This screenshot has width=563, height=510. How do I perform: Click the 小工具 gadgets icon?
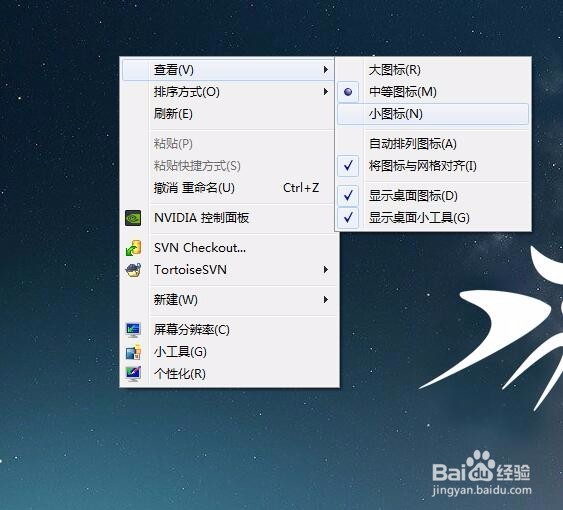(x=133, y=352)
